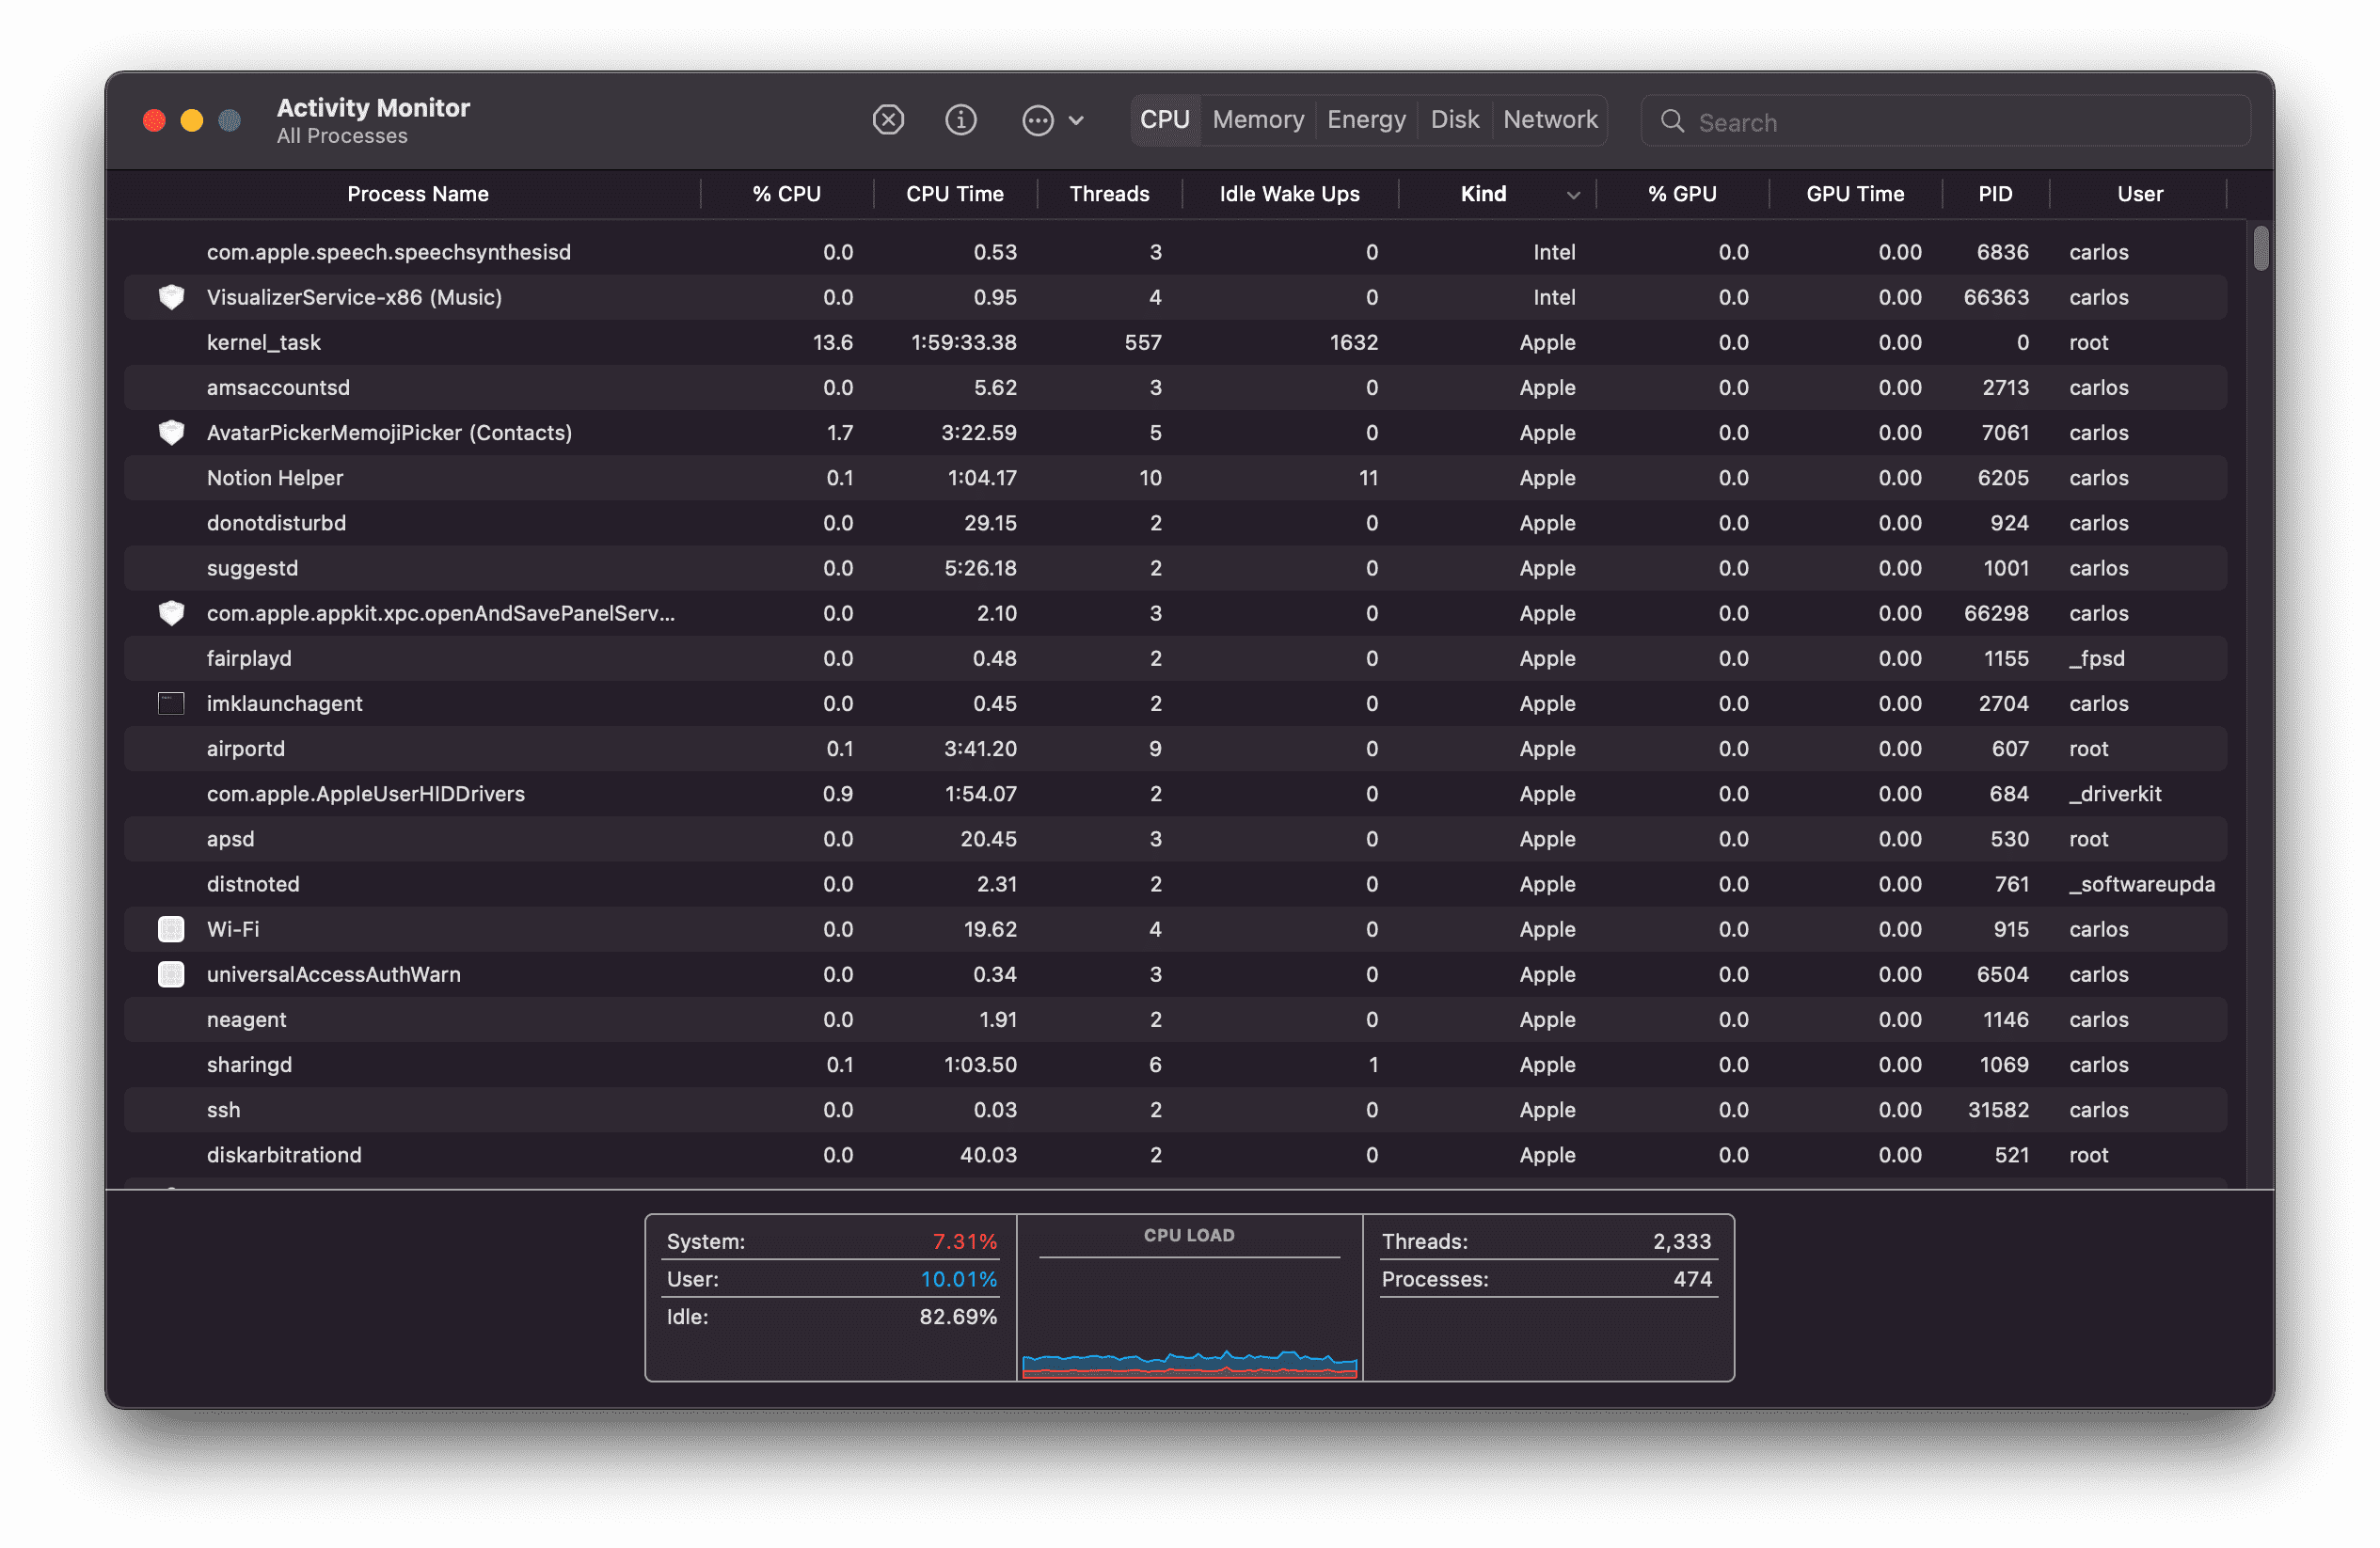This screenshot has height=1548, width=2380.
Task: Click the quit process (X) icon
Action: pos(888,119)
